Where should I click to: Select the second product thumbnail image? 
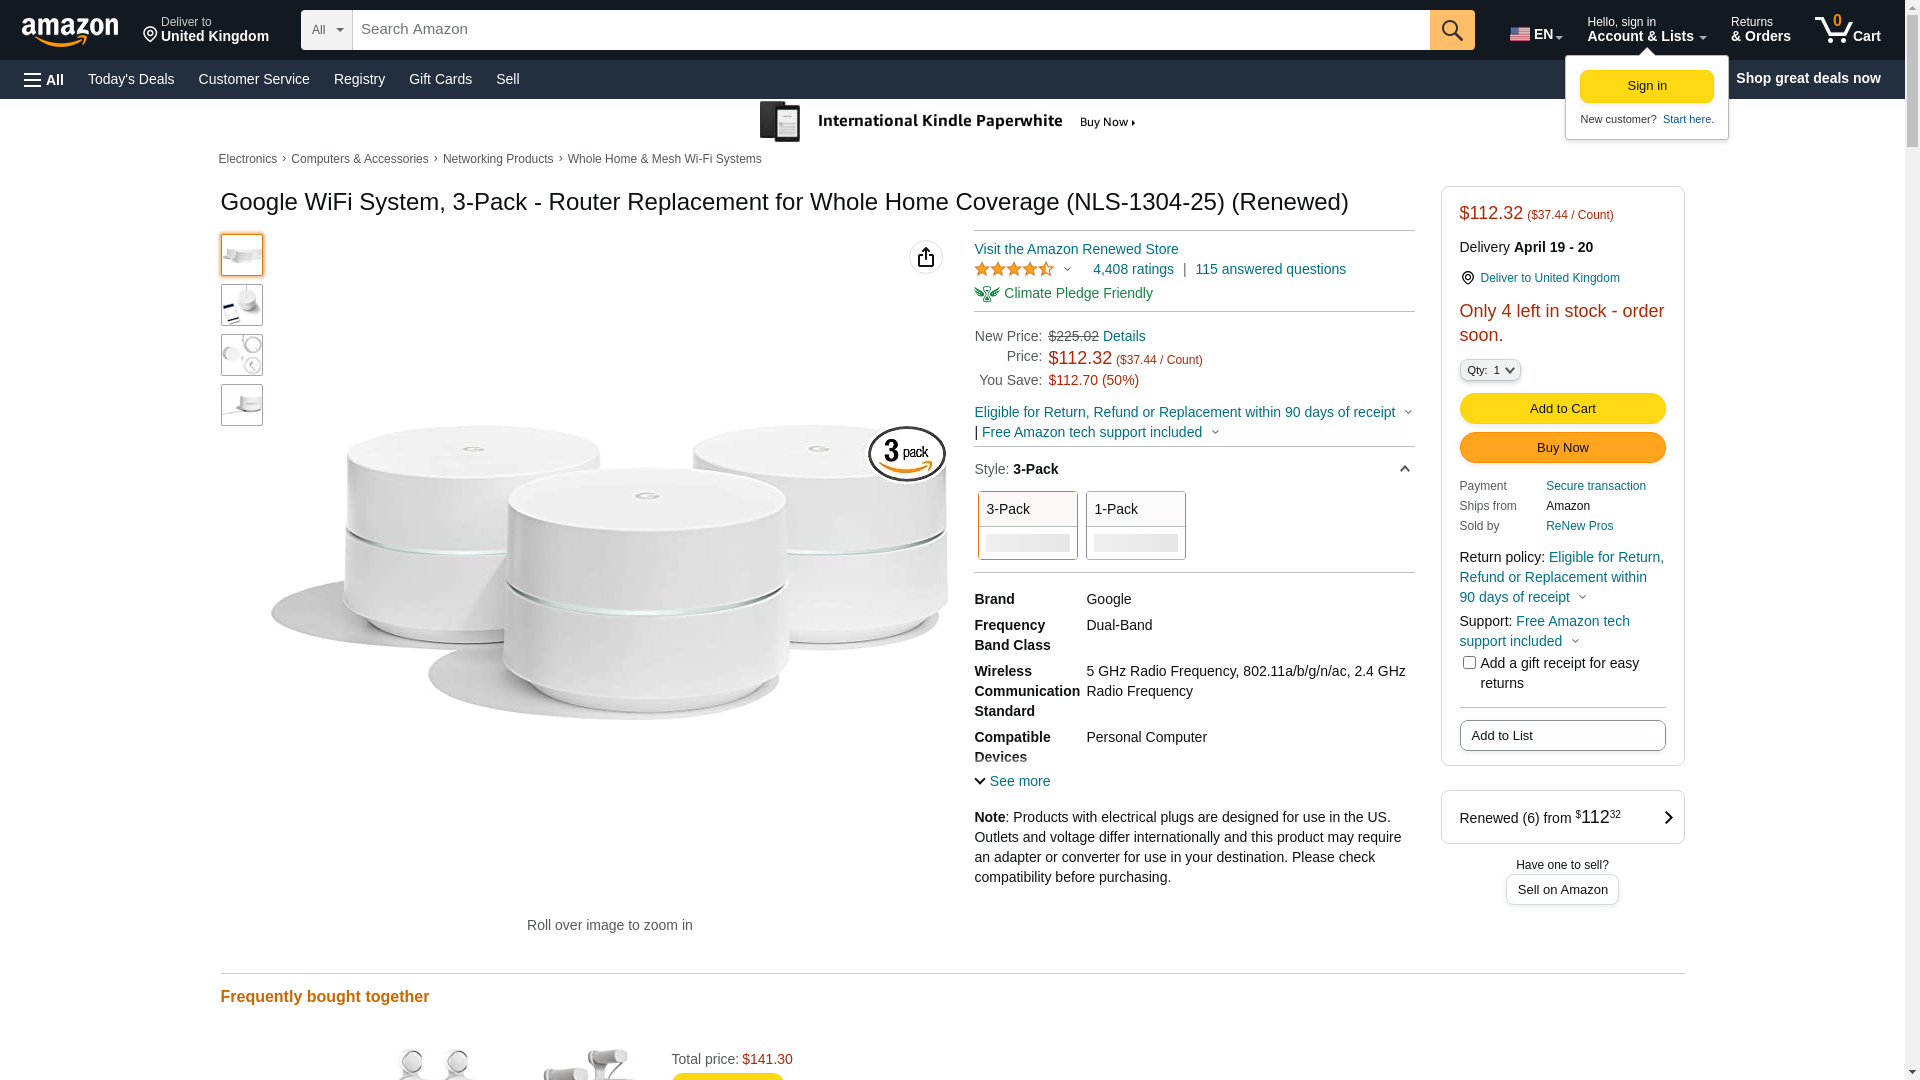tap(242, 305)
